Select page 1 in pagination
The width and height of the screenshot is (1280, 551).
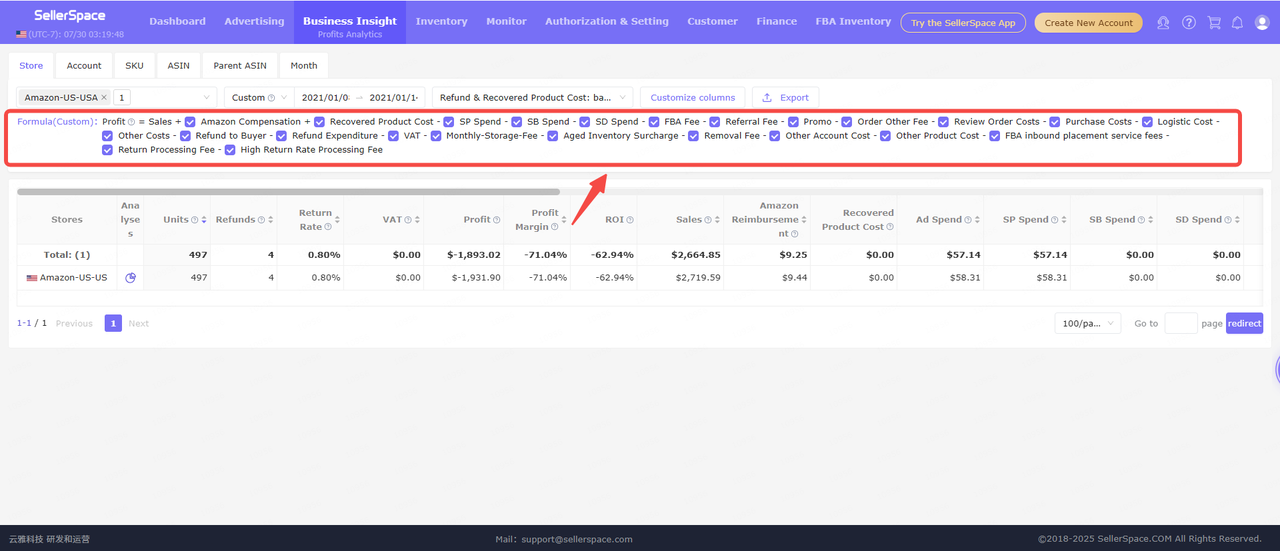(x=113, y=323)
